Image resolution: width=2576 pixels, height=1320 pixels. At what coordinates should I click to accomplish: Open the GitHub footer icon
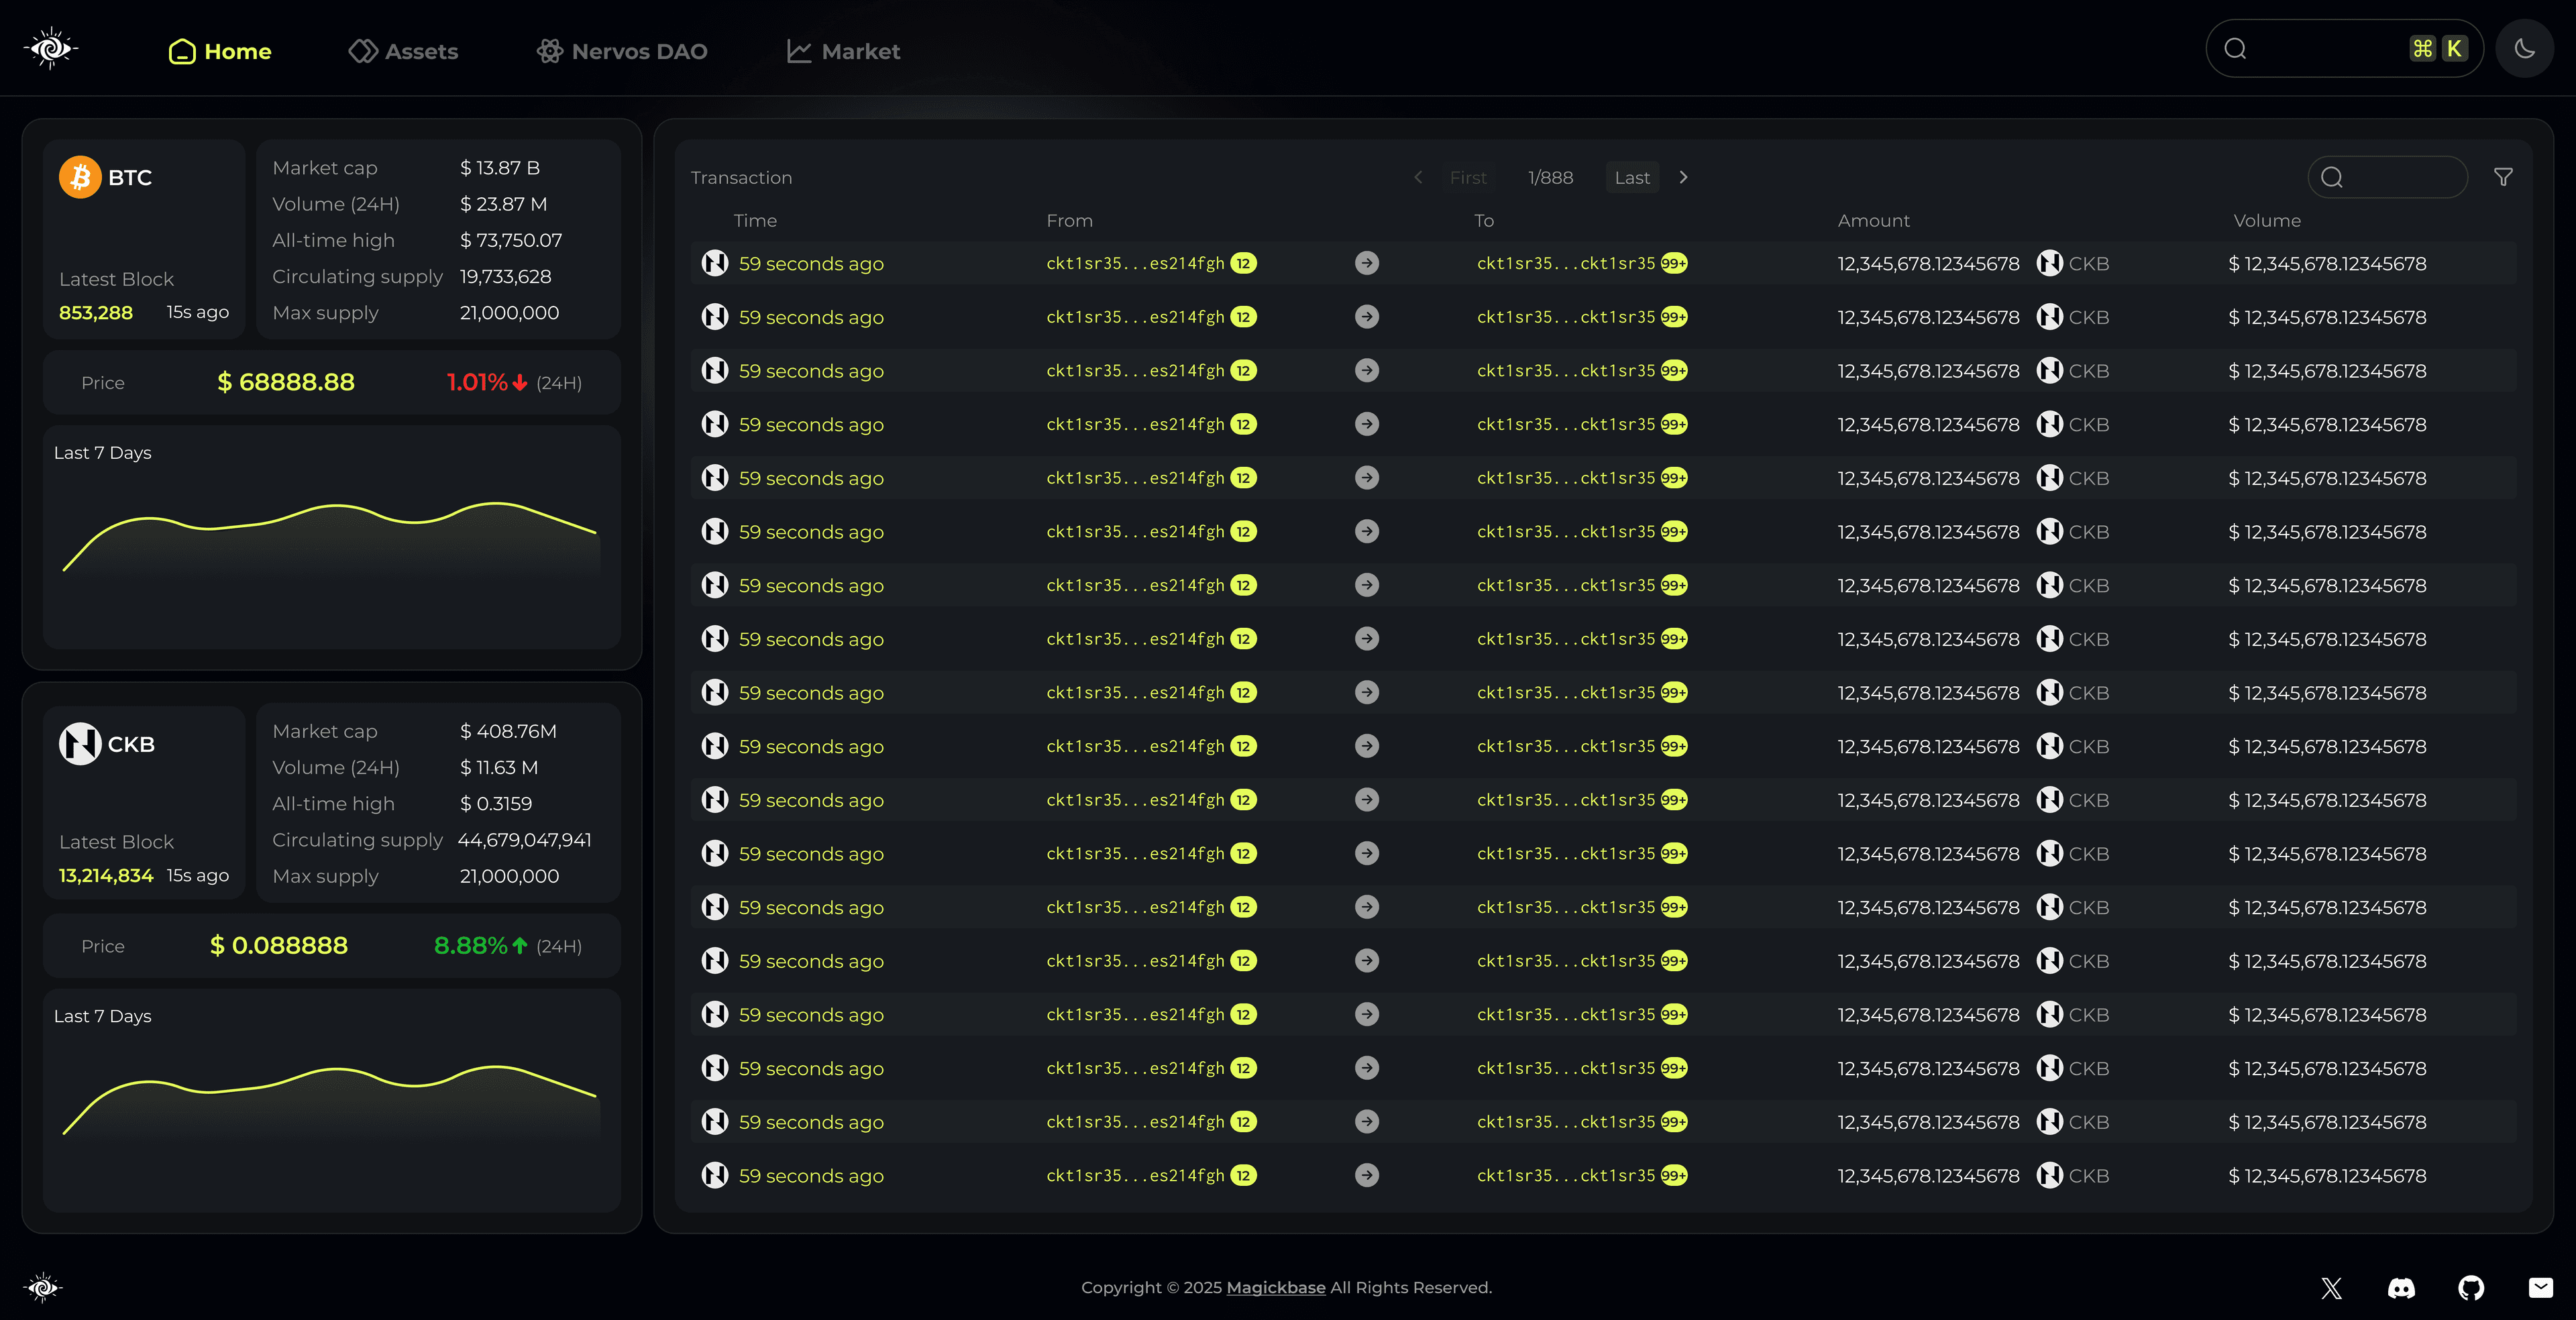pyautogui.click(x=2471, y=1288)
